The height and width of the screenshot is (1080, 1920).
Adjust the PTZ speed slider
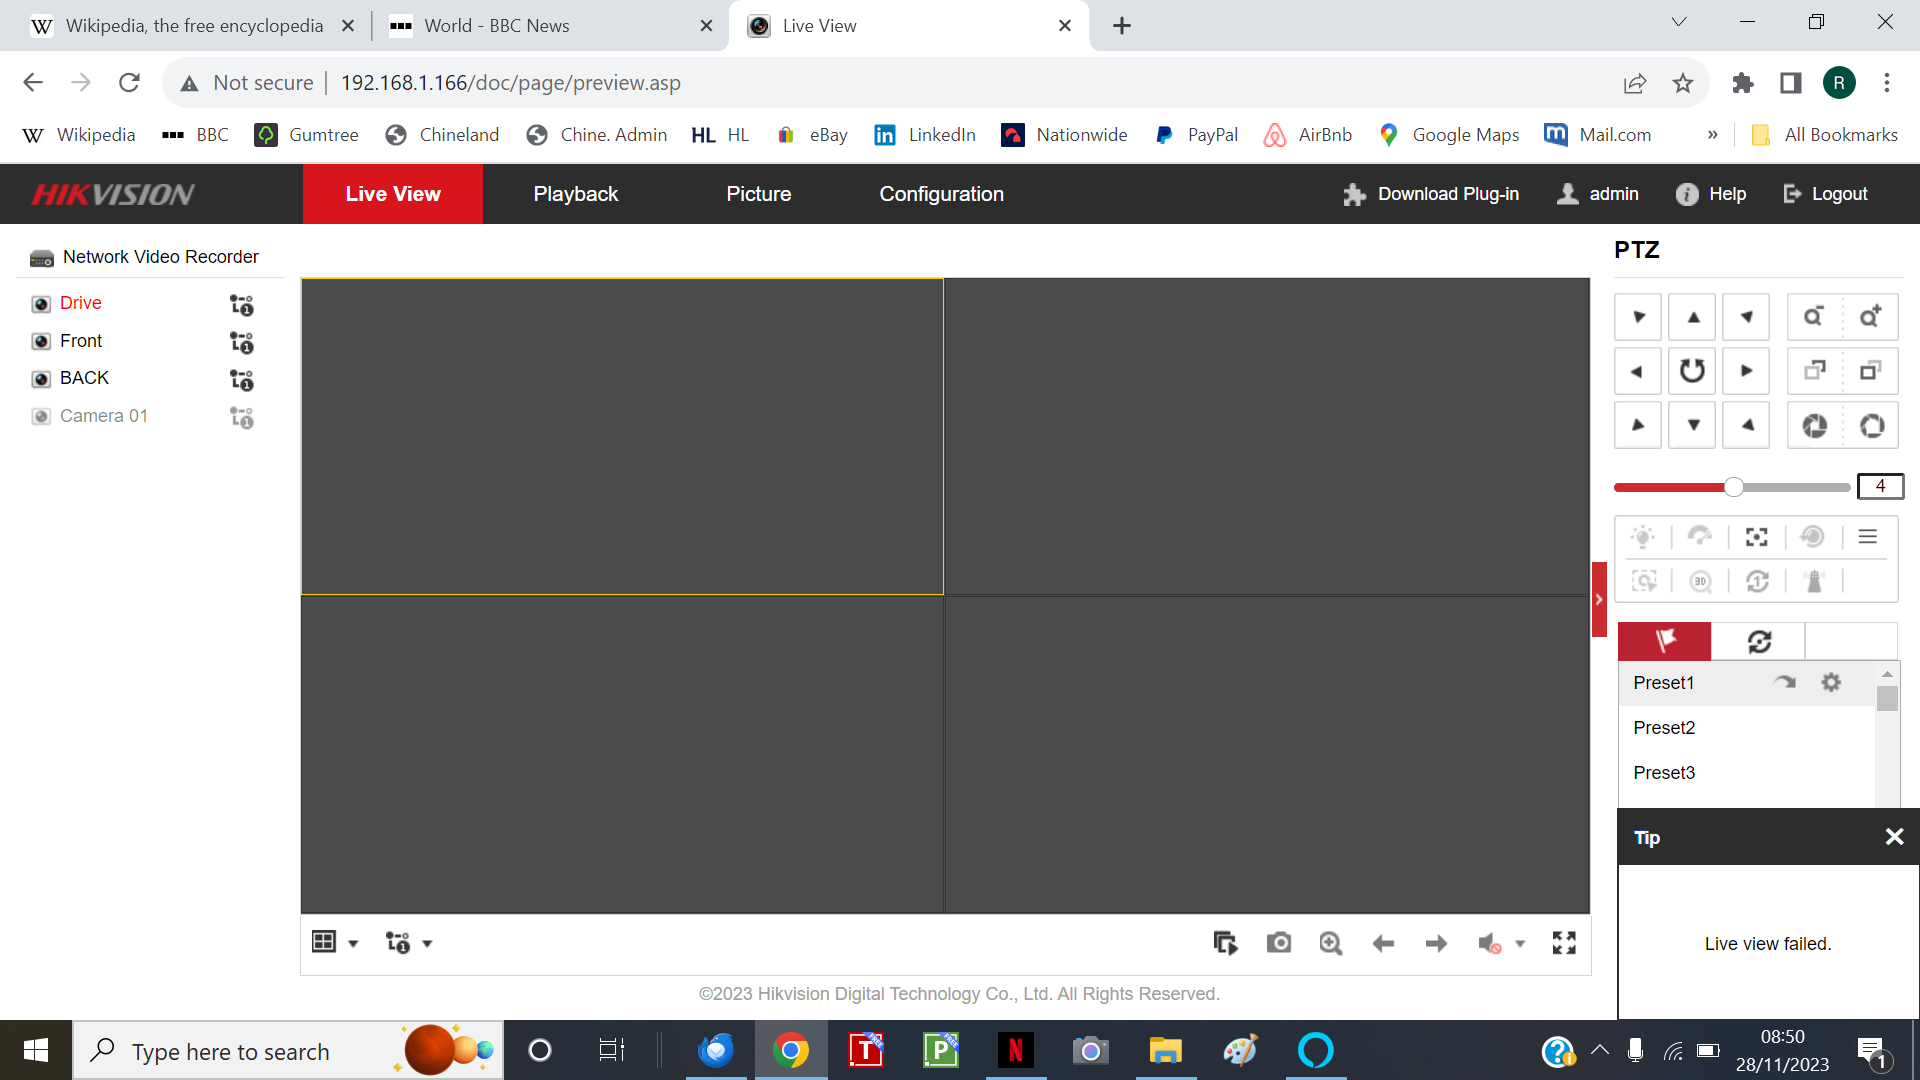(1734, 487)
